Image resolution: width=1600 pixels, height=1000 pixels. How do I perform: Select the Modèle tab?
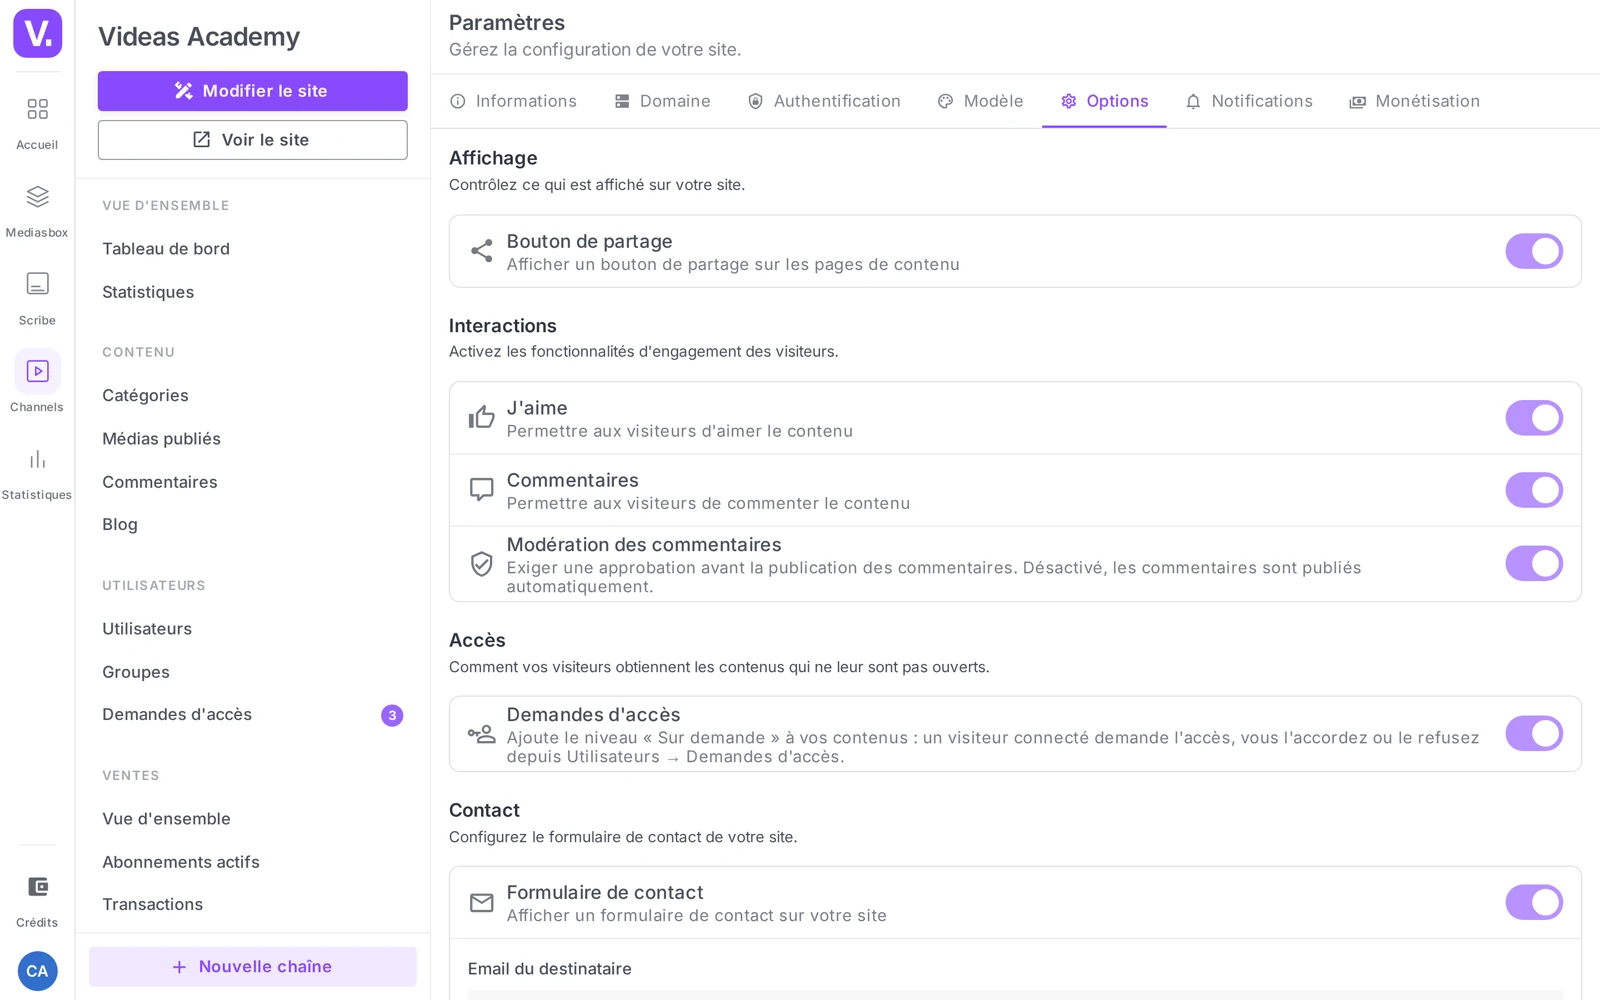click(980, 101)
